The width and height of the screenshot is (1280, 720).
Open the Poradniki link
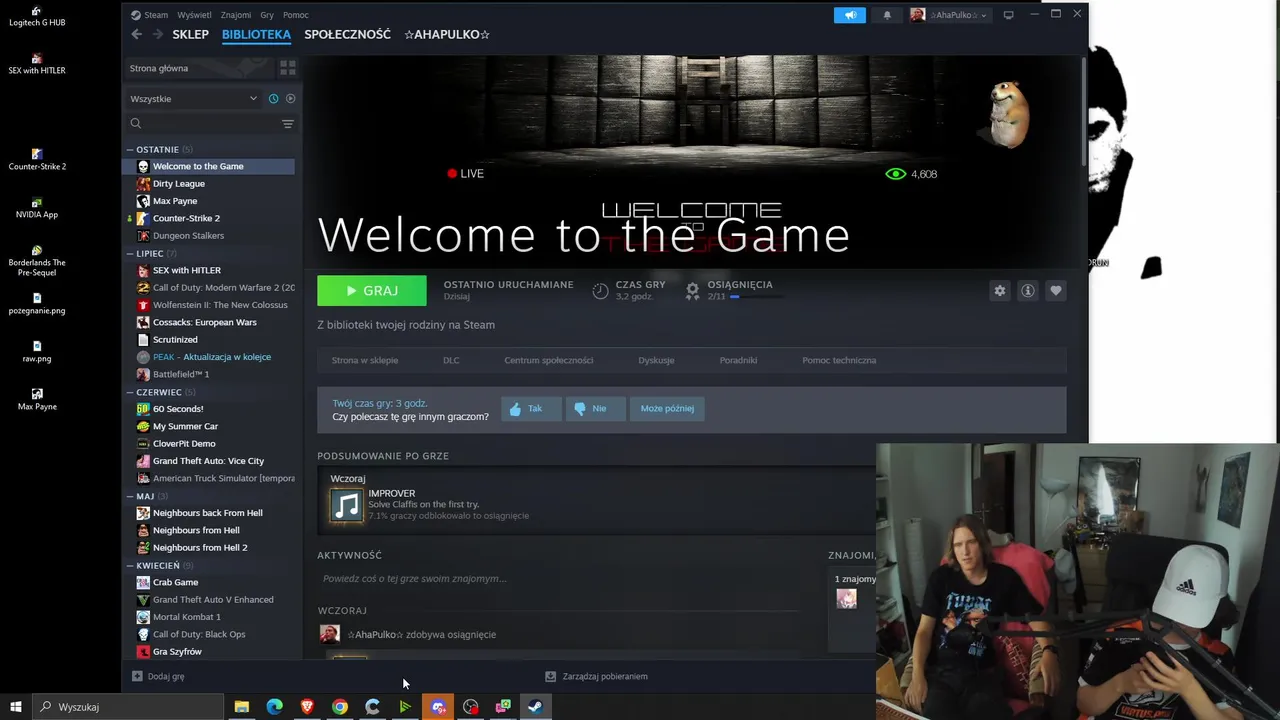(738, 360)
